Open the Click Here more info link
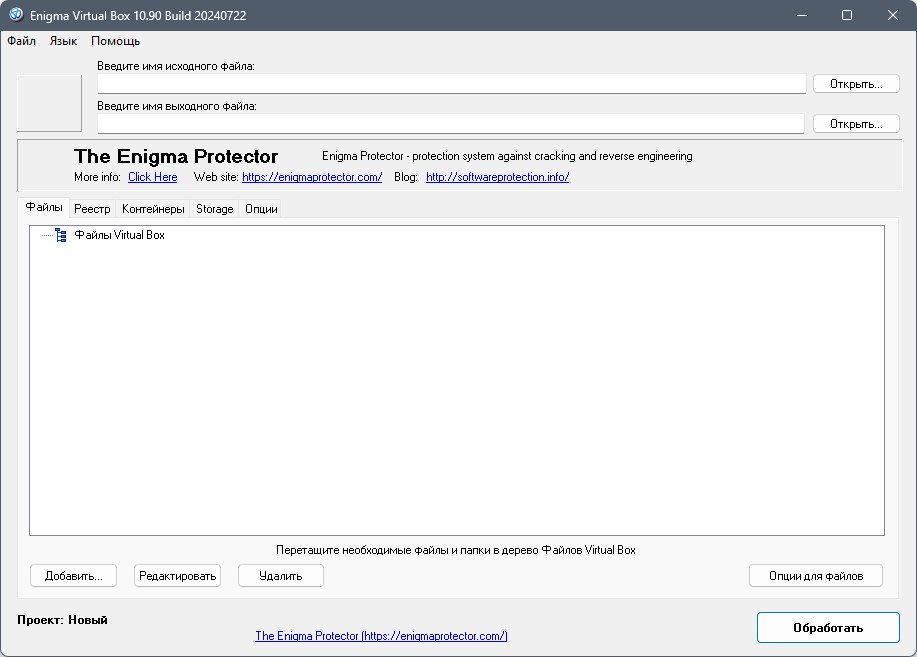 click(153, 177)
